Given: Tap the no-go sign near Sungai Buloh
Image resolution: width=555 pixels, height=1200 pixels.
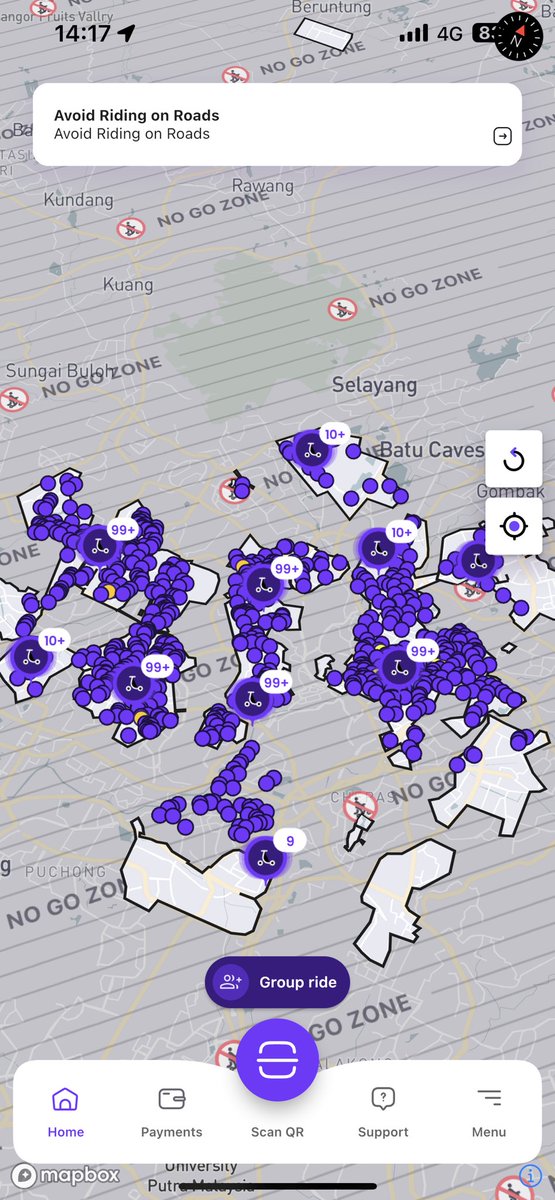Looking at the screenshot, I should [x=13, y=401].
